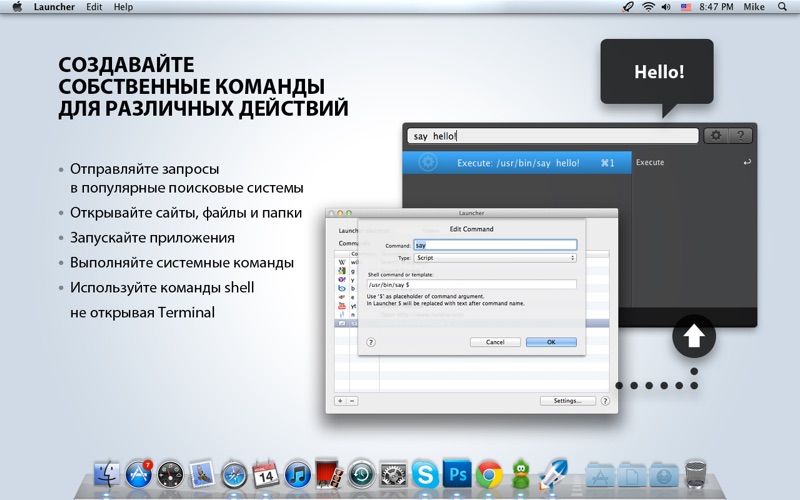This screenshot has width=800, height=500.
Task: Select the eBay command row icon
Action: (342, 297)
